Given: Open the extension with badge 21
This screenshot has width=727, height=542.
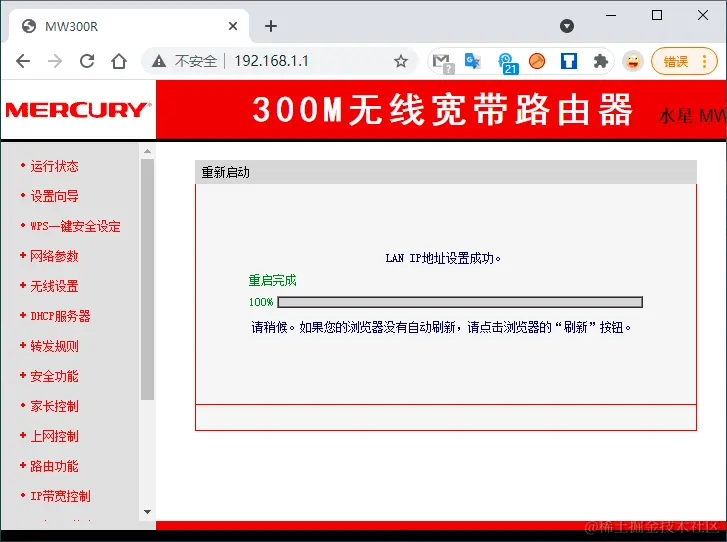Looking at the screenshot, I should [507, 63].
